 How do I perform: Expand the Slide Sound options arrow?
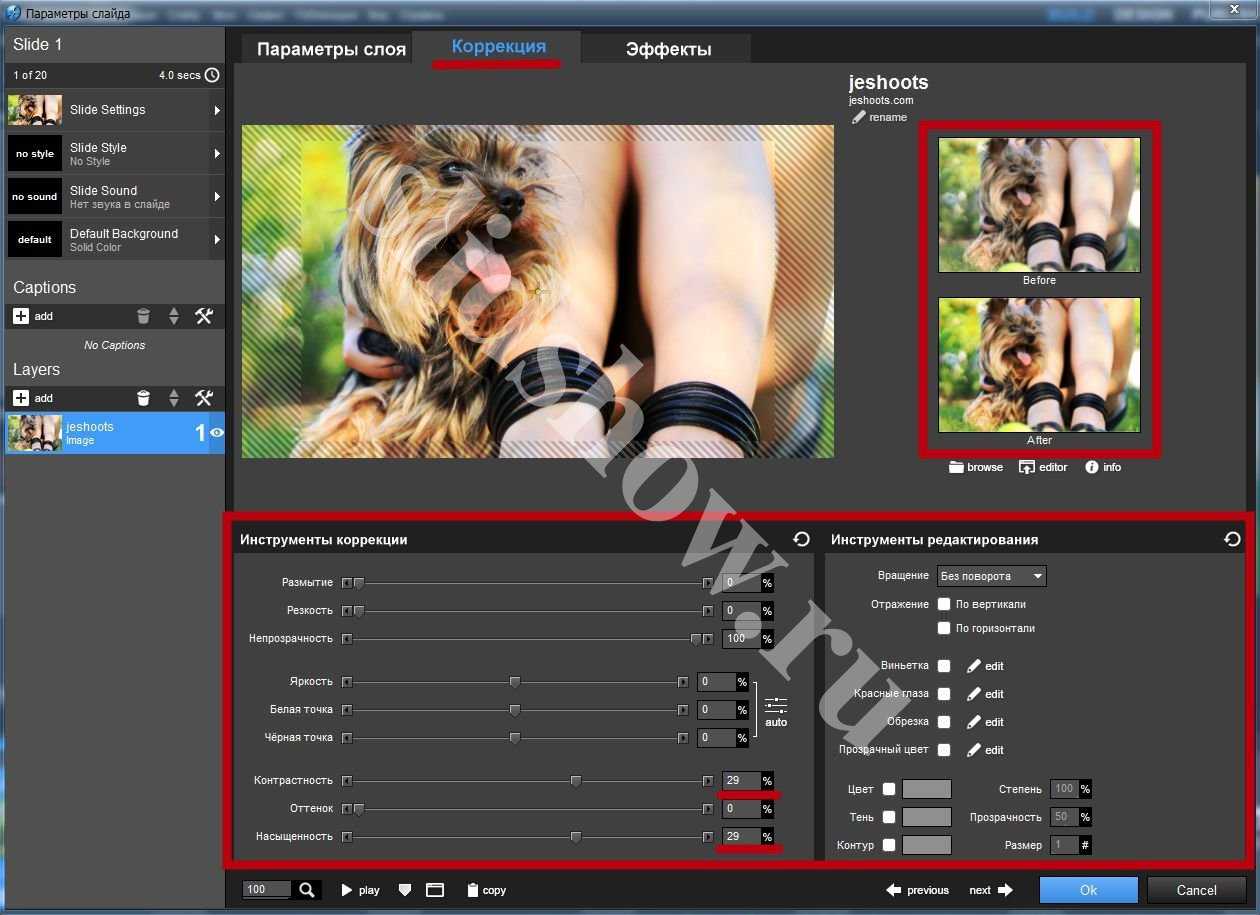click(217, 197)
